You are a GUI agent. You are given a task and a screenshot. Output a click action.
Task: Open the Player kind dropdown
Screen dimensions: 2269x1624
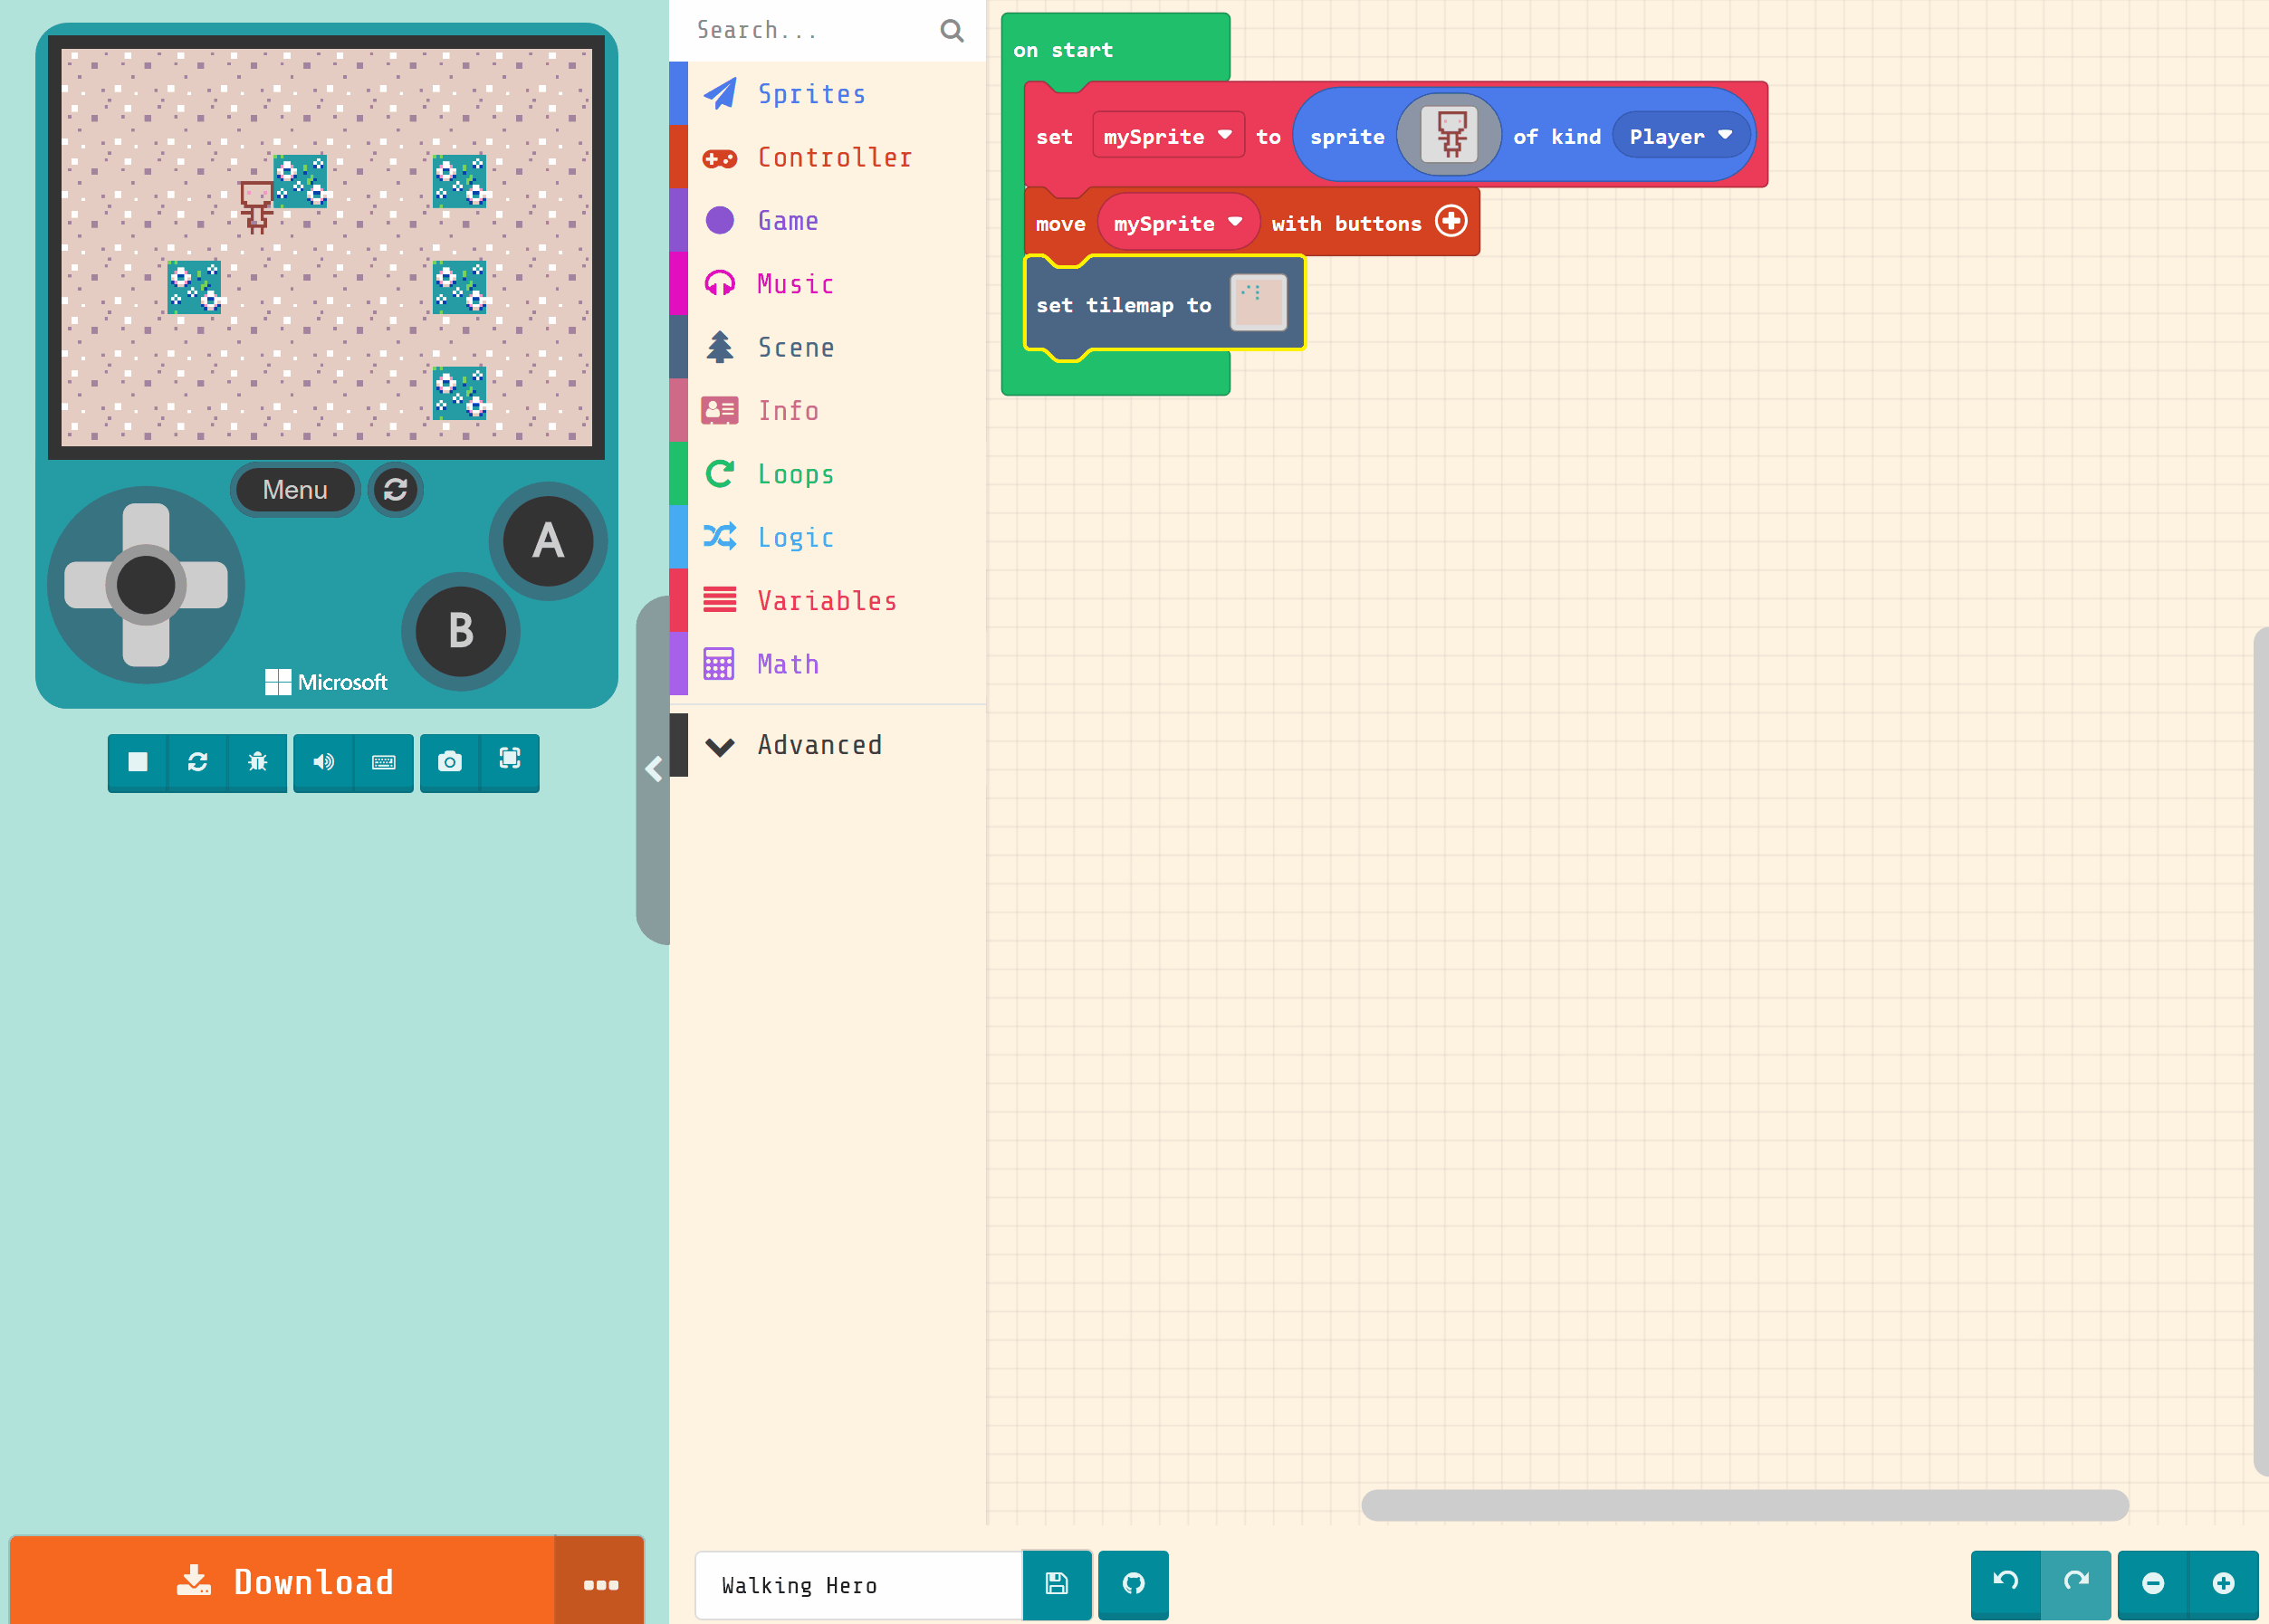click(x=1678, y=135)
